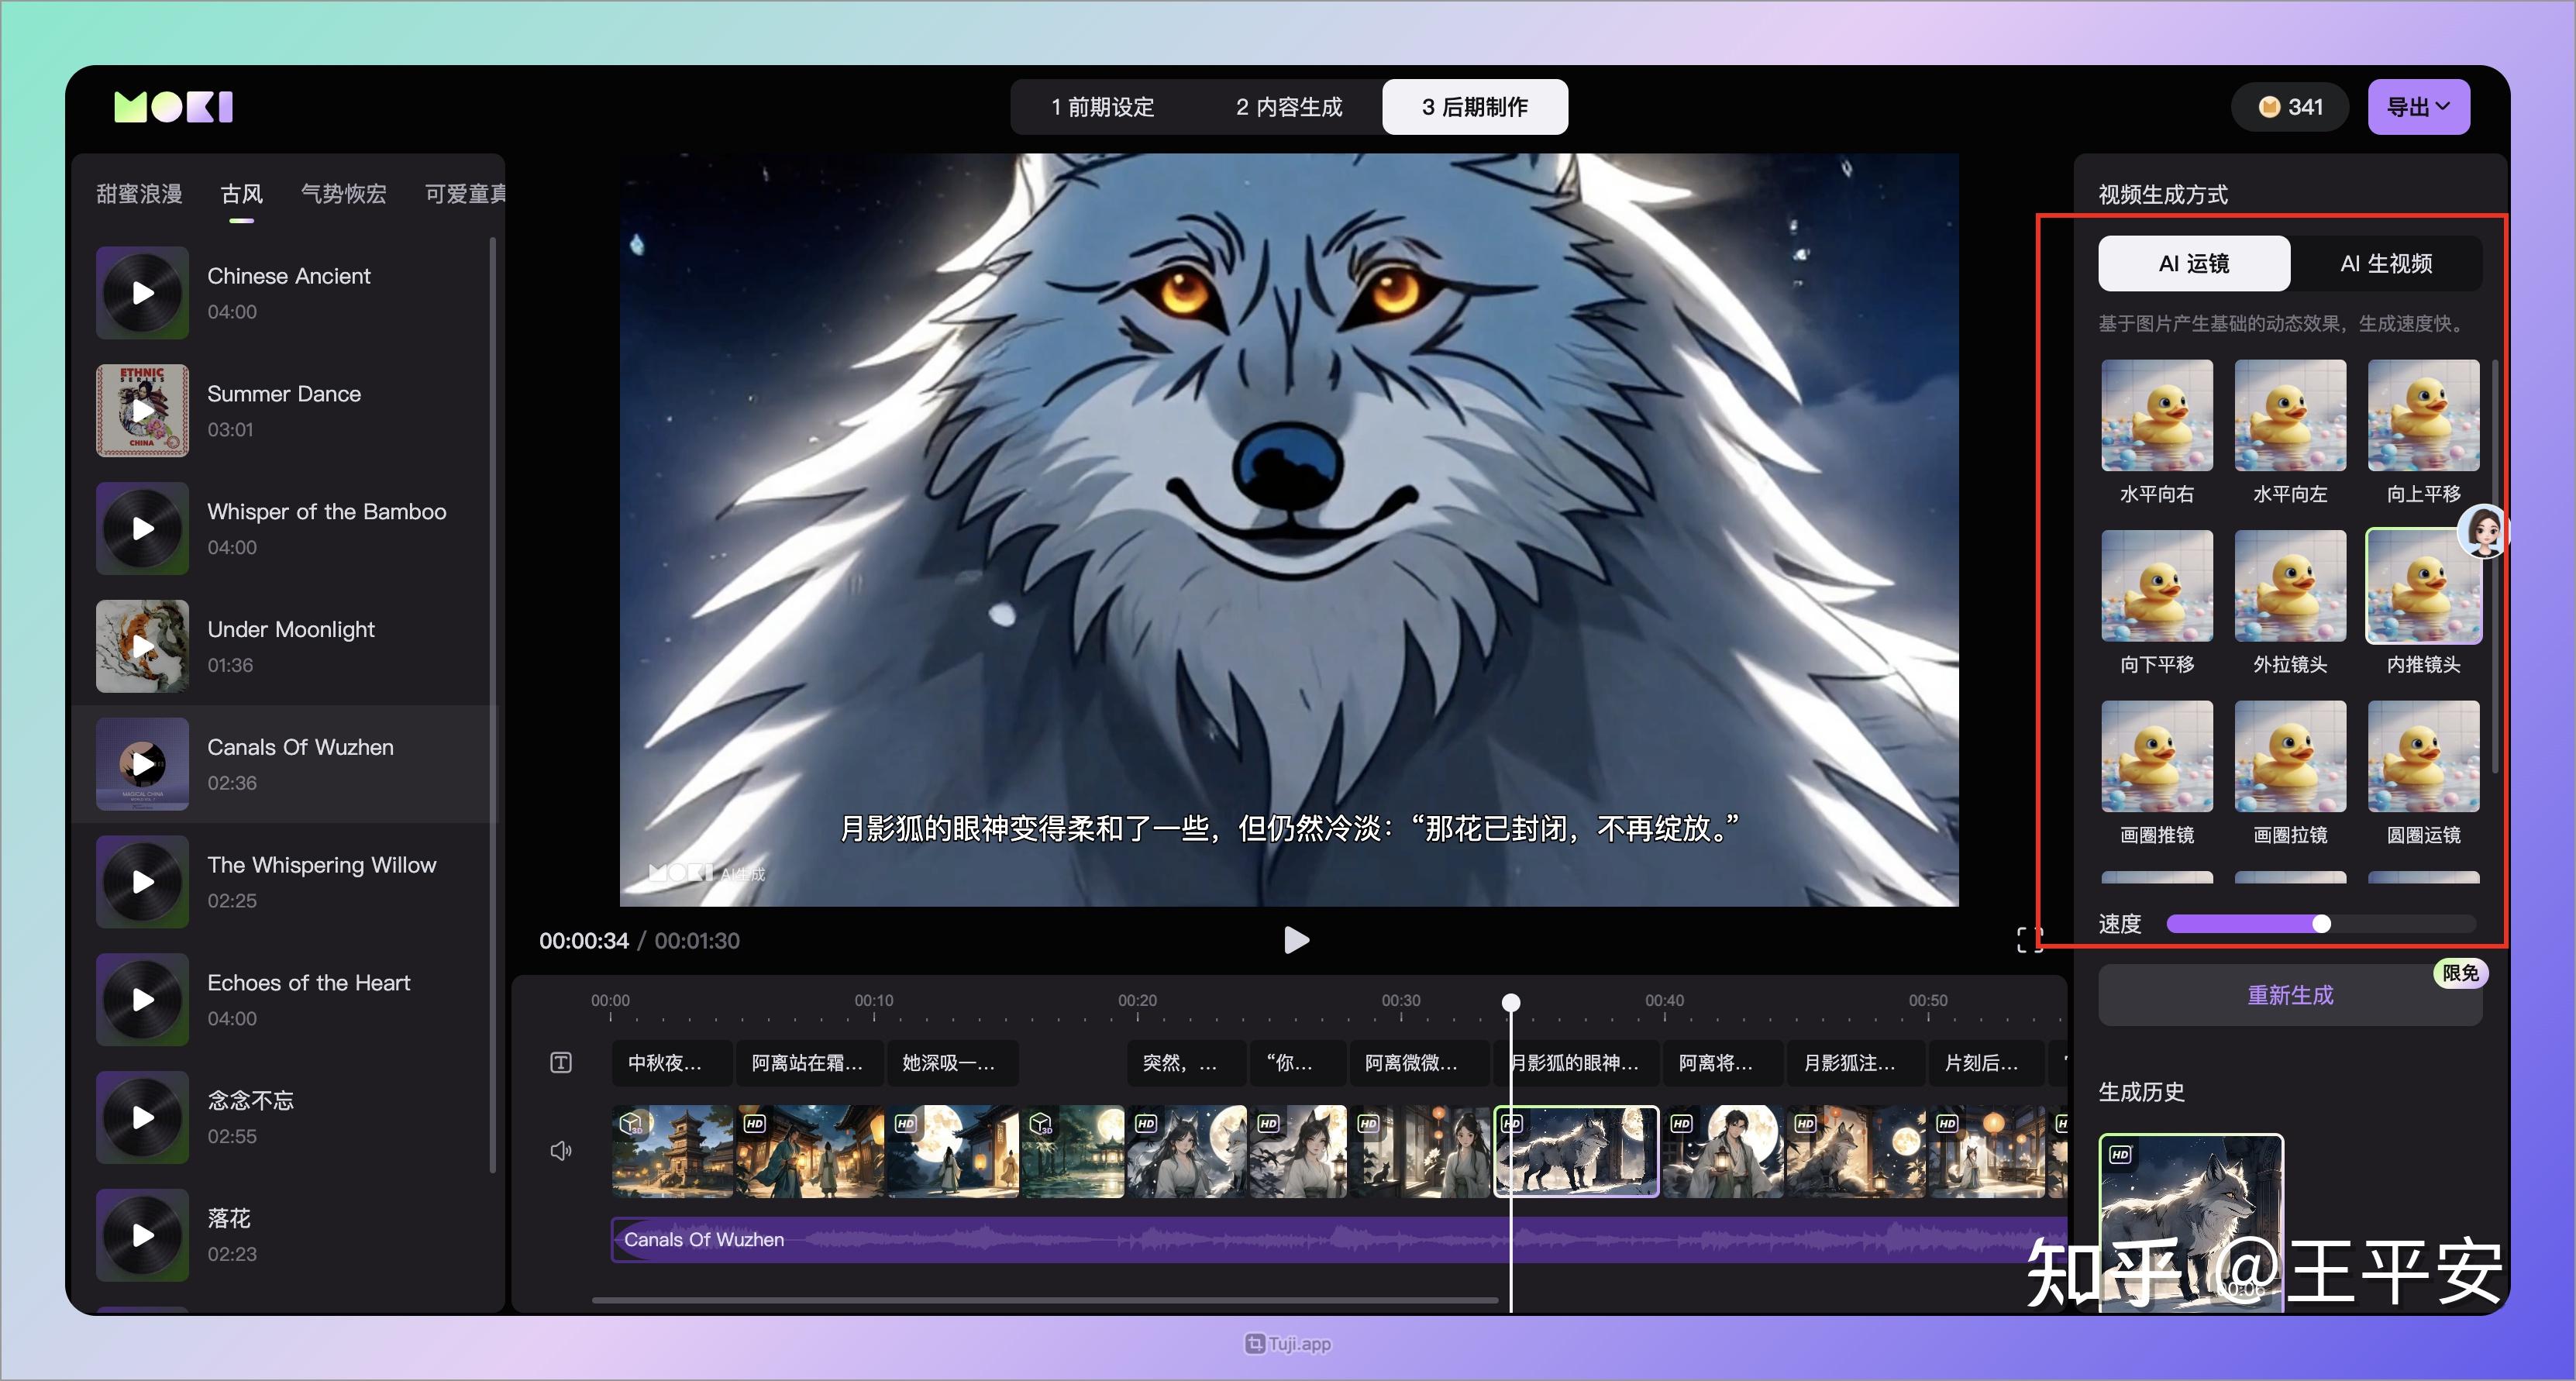This screenshot has height=1381, width=2576.
Task: Switch to the 前期设定 step tab
Action: click(x=1101, y=107)
